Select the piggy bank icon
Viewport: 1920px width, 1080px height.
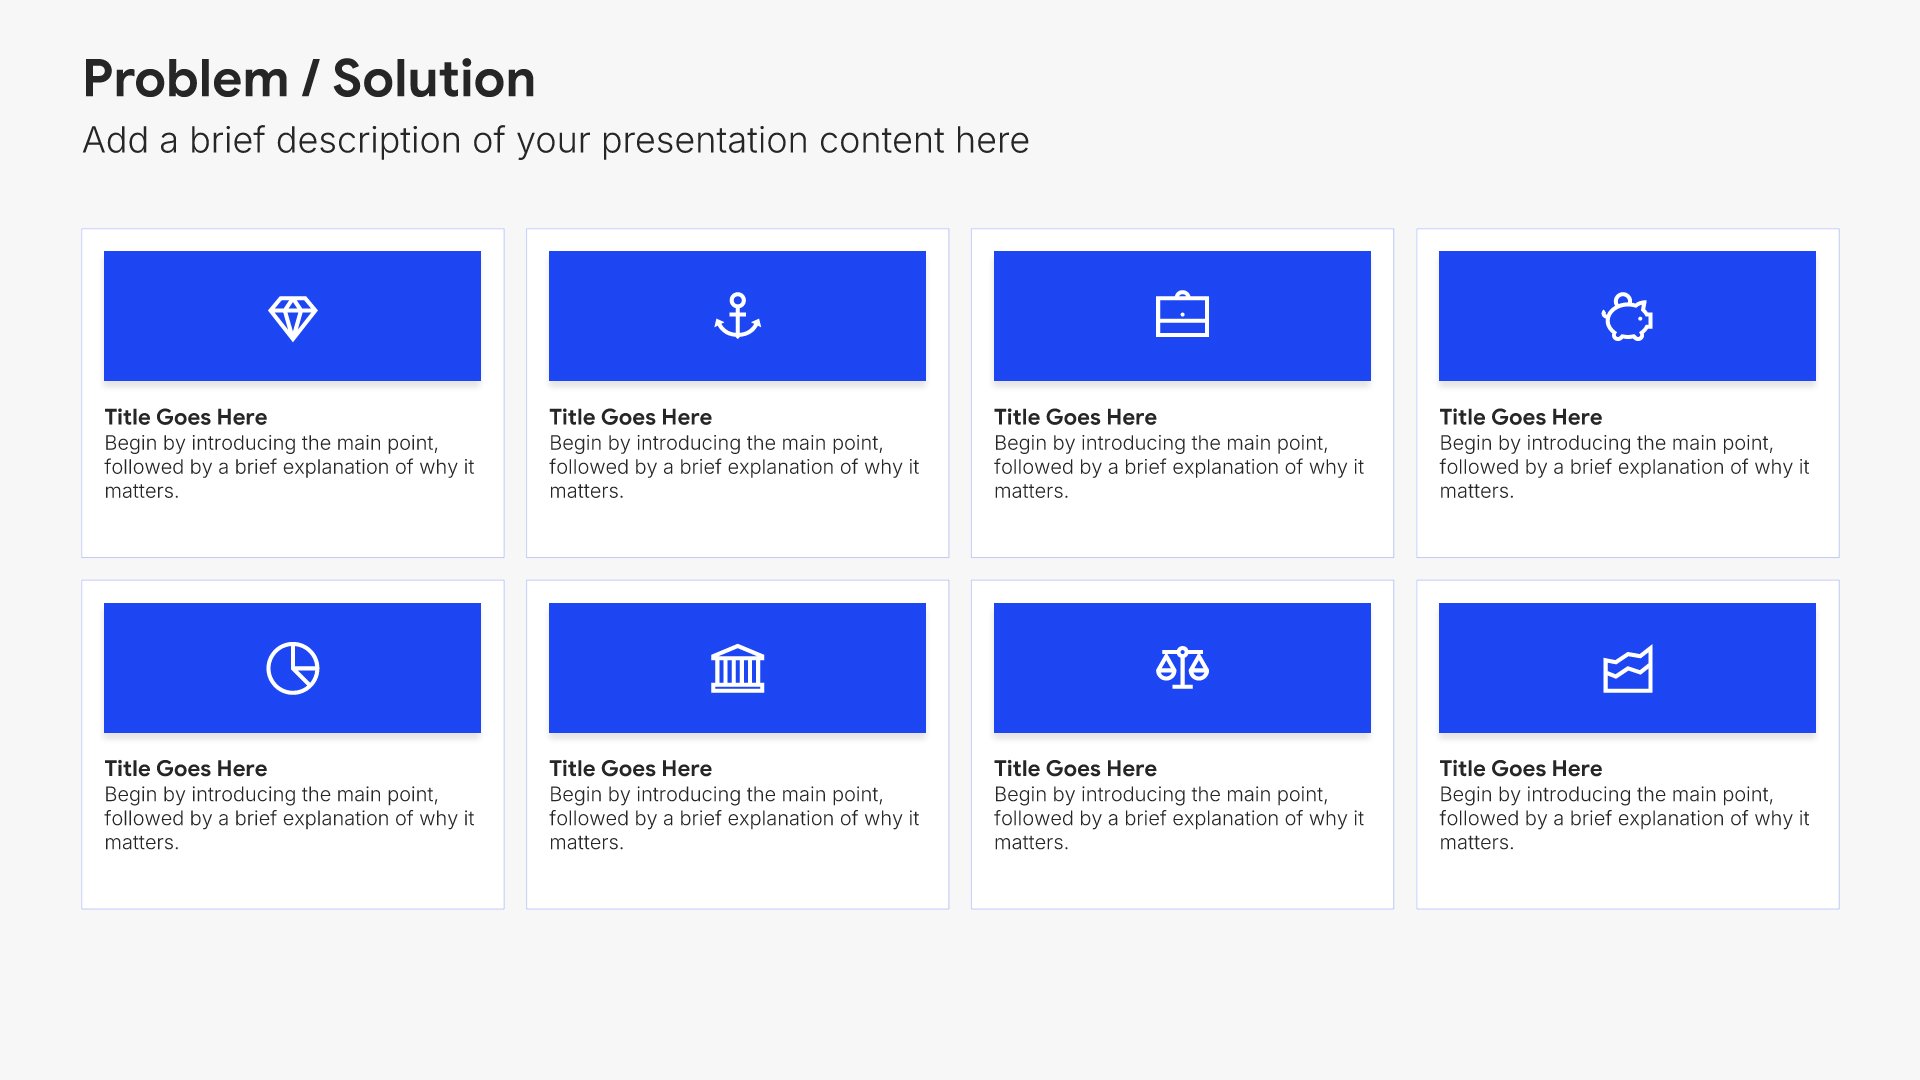point(1627,317)
